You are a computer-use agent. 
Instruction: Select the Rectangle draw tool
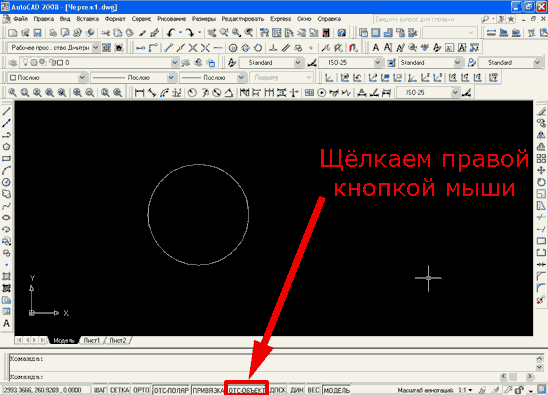coord(6,158)
